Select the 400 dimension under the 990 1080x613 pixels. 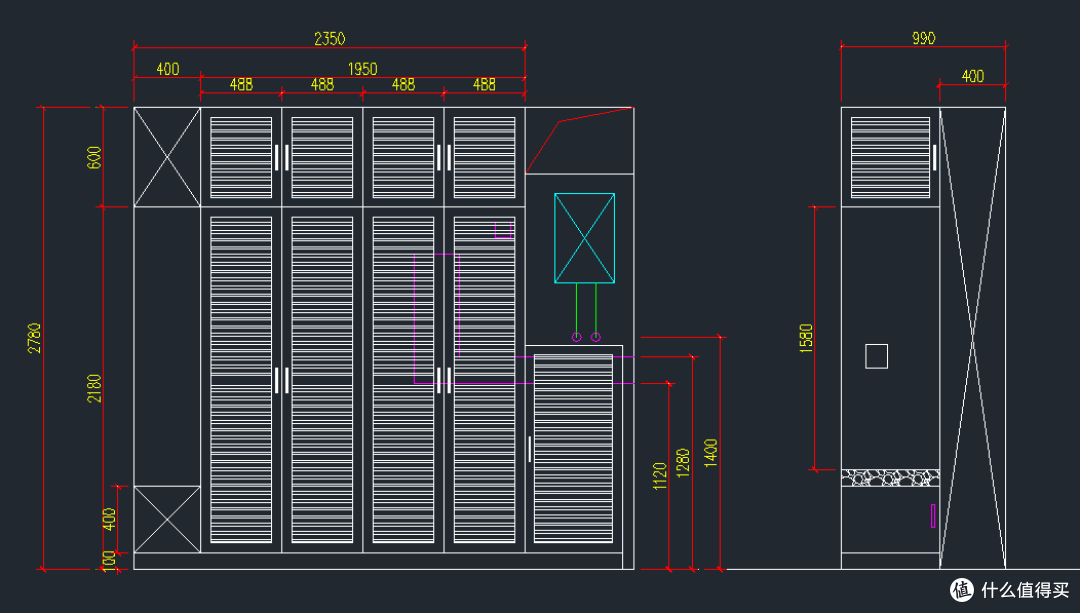point(973,76)
